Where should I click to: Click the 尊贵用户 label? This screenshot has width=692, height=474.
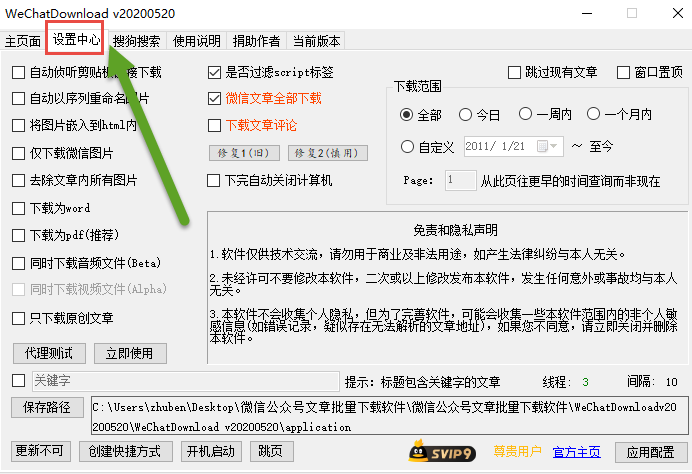(517, 451)
